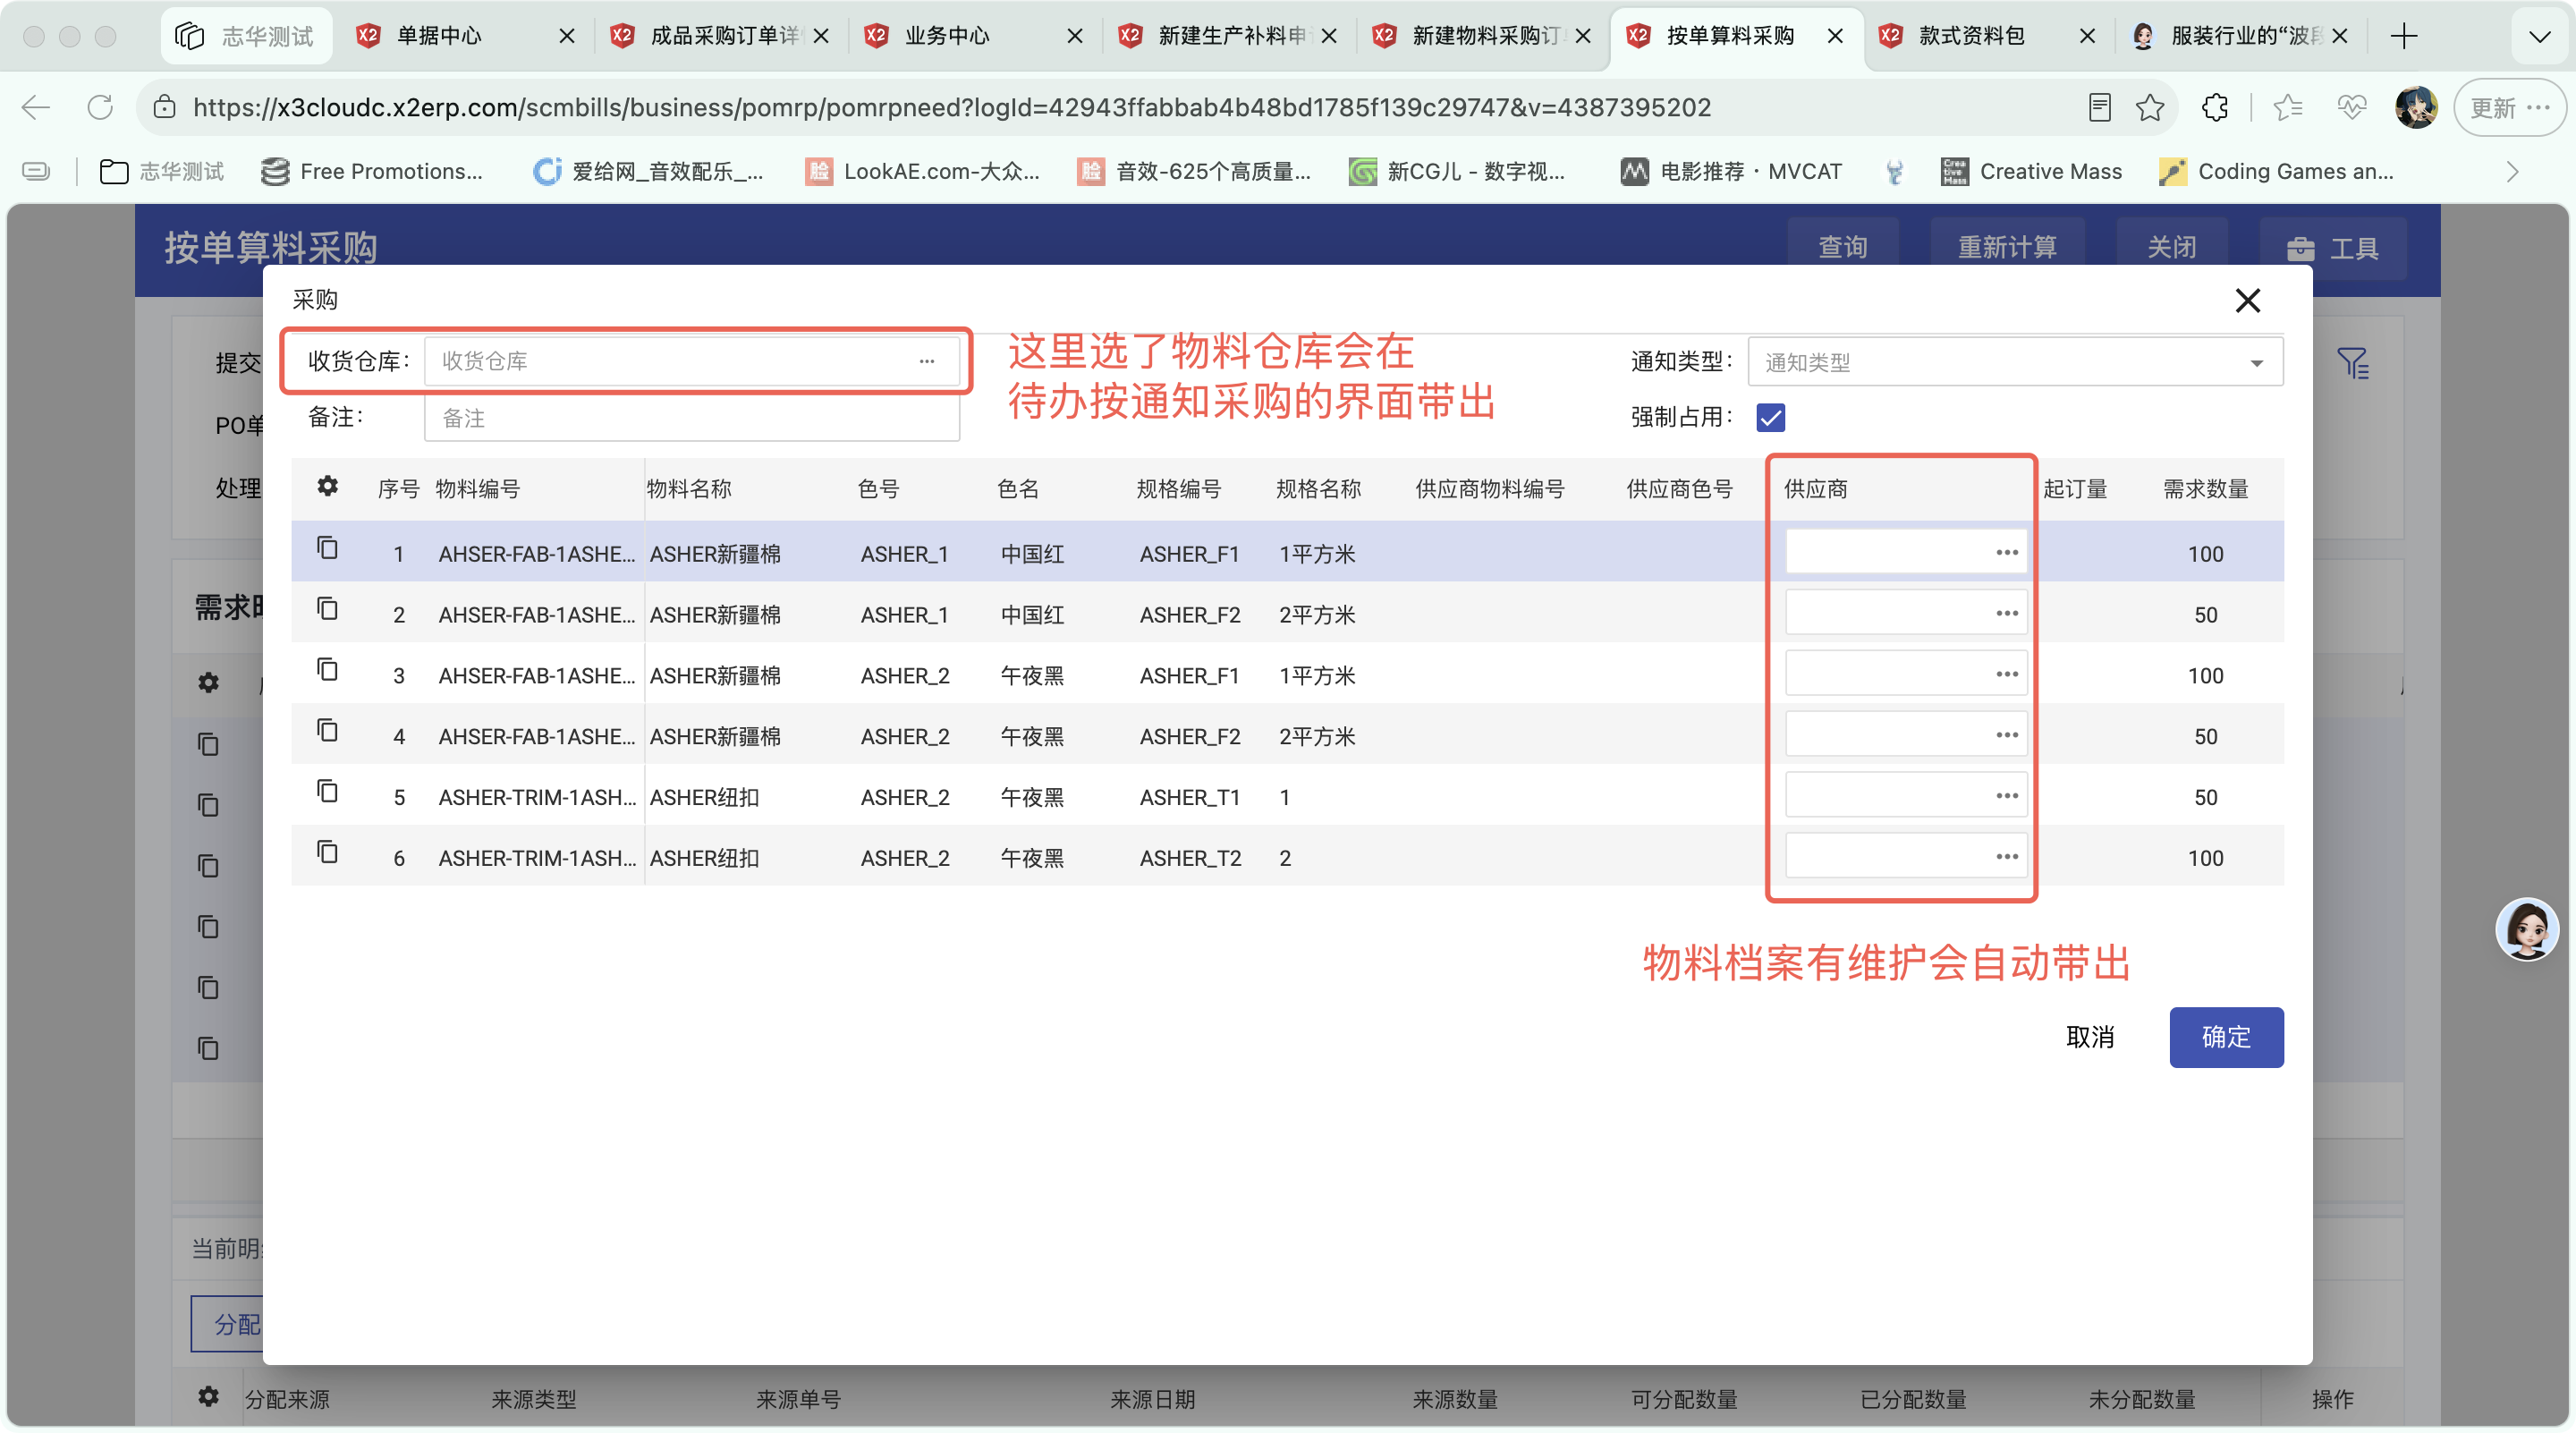Image resolution: width=2576 pixels, height=1433 pixels.
Task: Show more bookmarks chevron
Action: pos(2512,172)
